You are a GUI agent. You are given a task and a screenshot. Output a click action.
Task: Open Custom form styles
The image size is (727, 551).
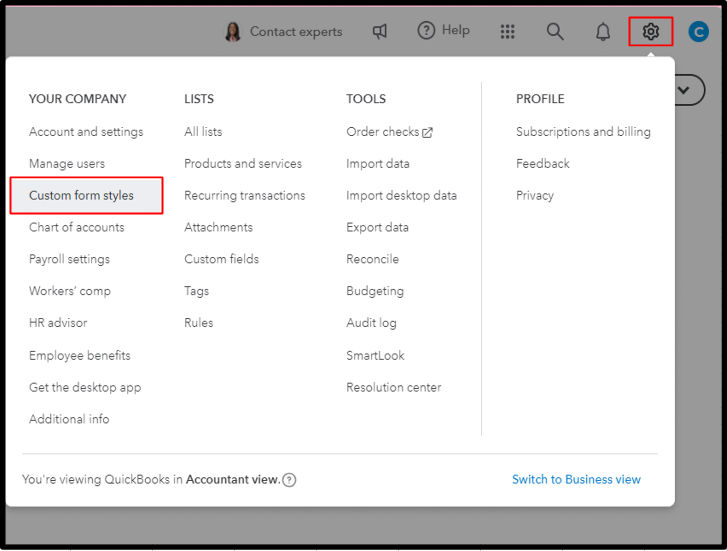pyautogui.click(x=81, y=195)
